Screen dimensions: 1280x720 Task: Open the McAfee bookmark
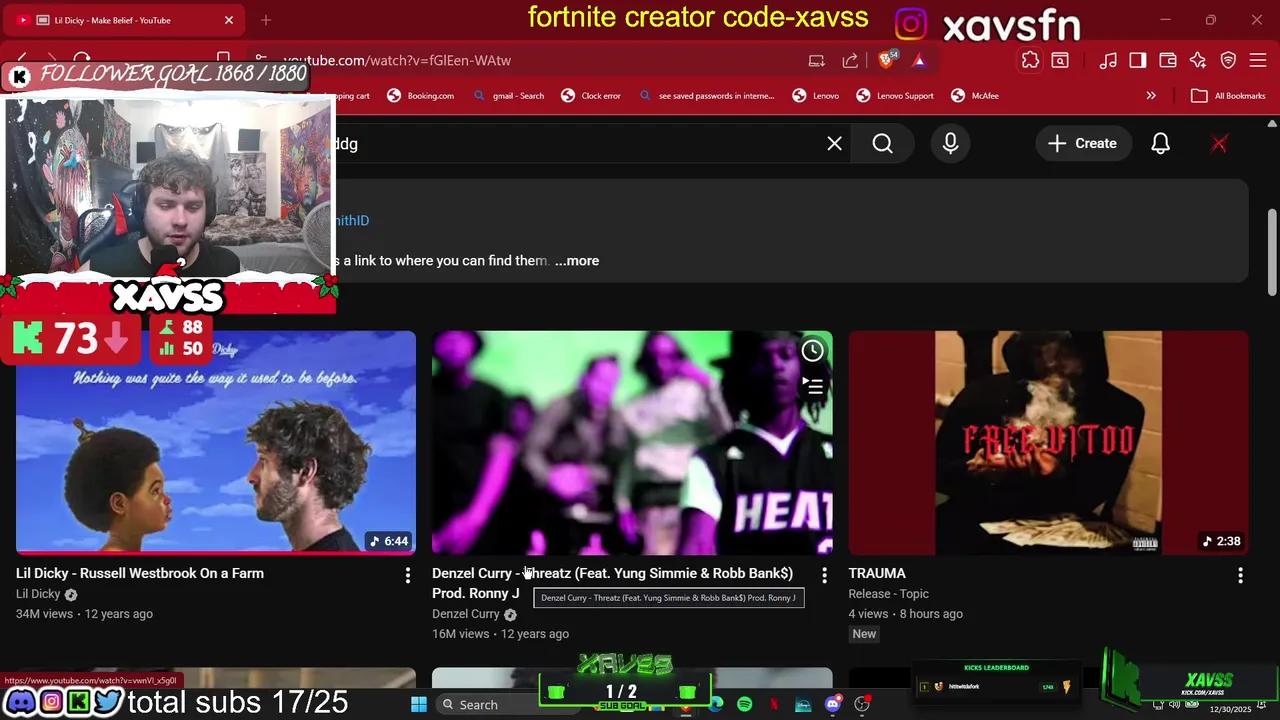[975, 96]
